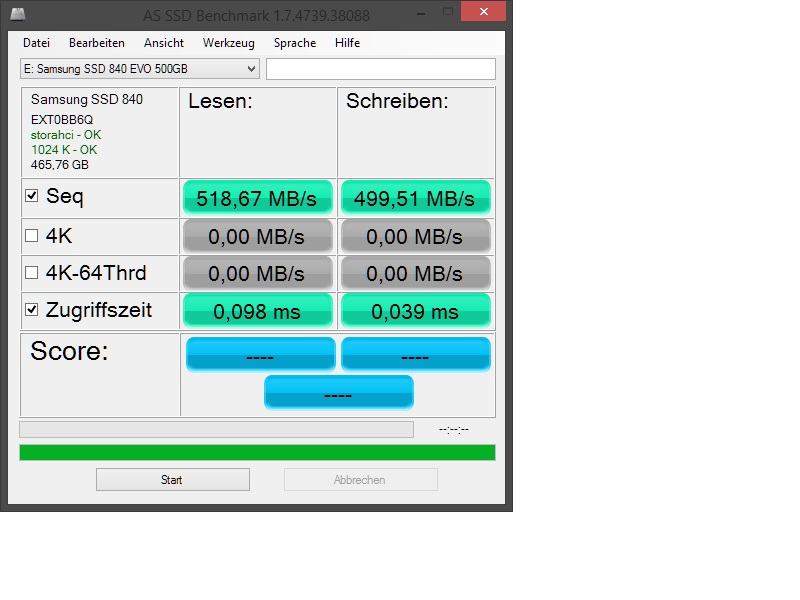The width and height of the screenshot is (800, 600).
Task: Select the read access time 0,098 ms
Action: click(x=258, y=311)
